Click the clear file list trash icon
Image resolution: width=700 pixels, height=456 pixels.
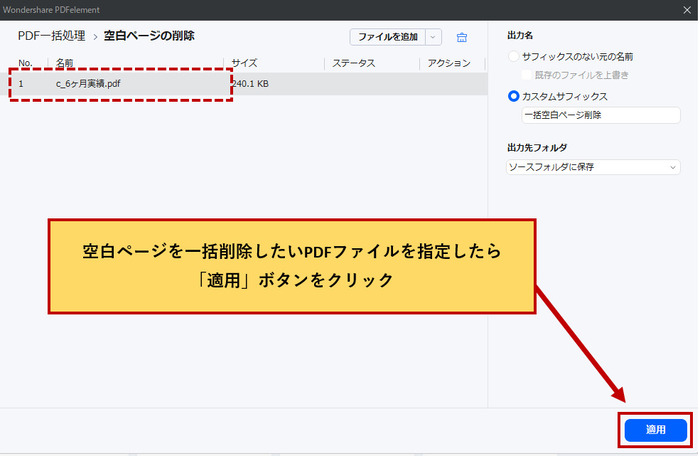point(462,38)
